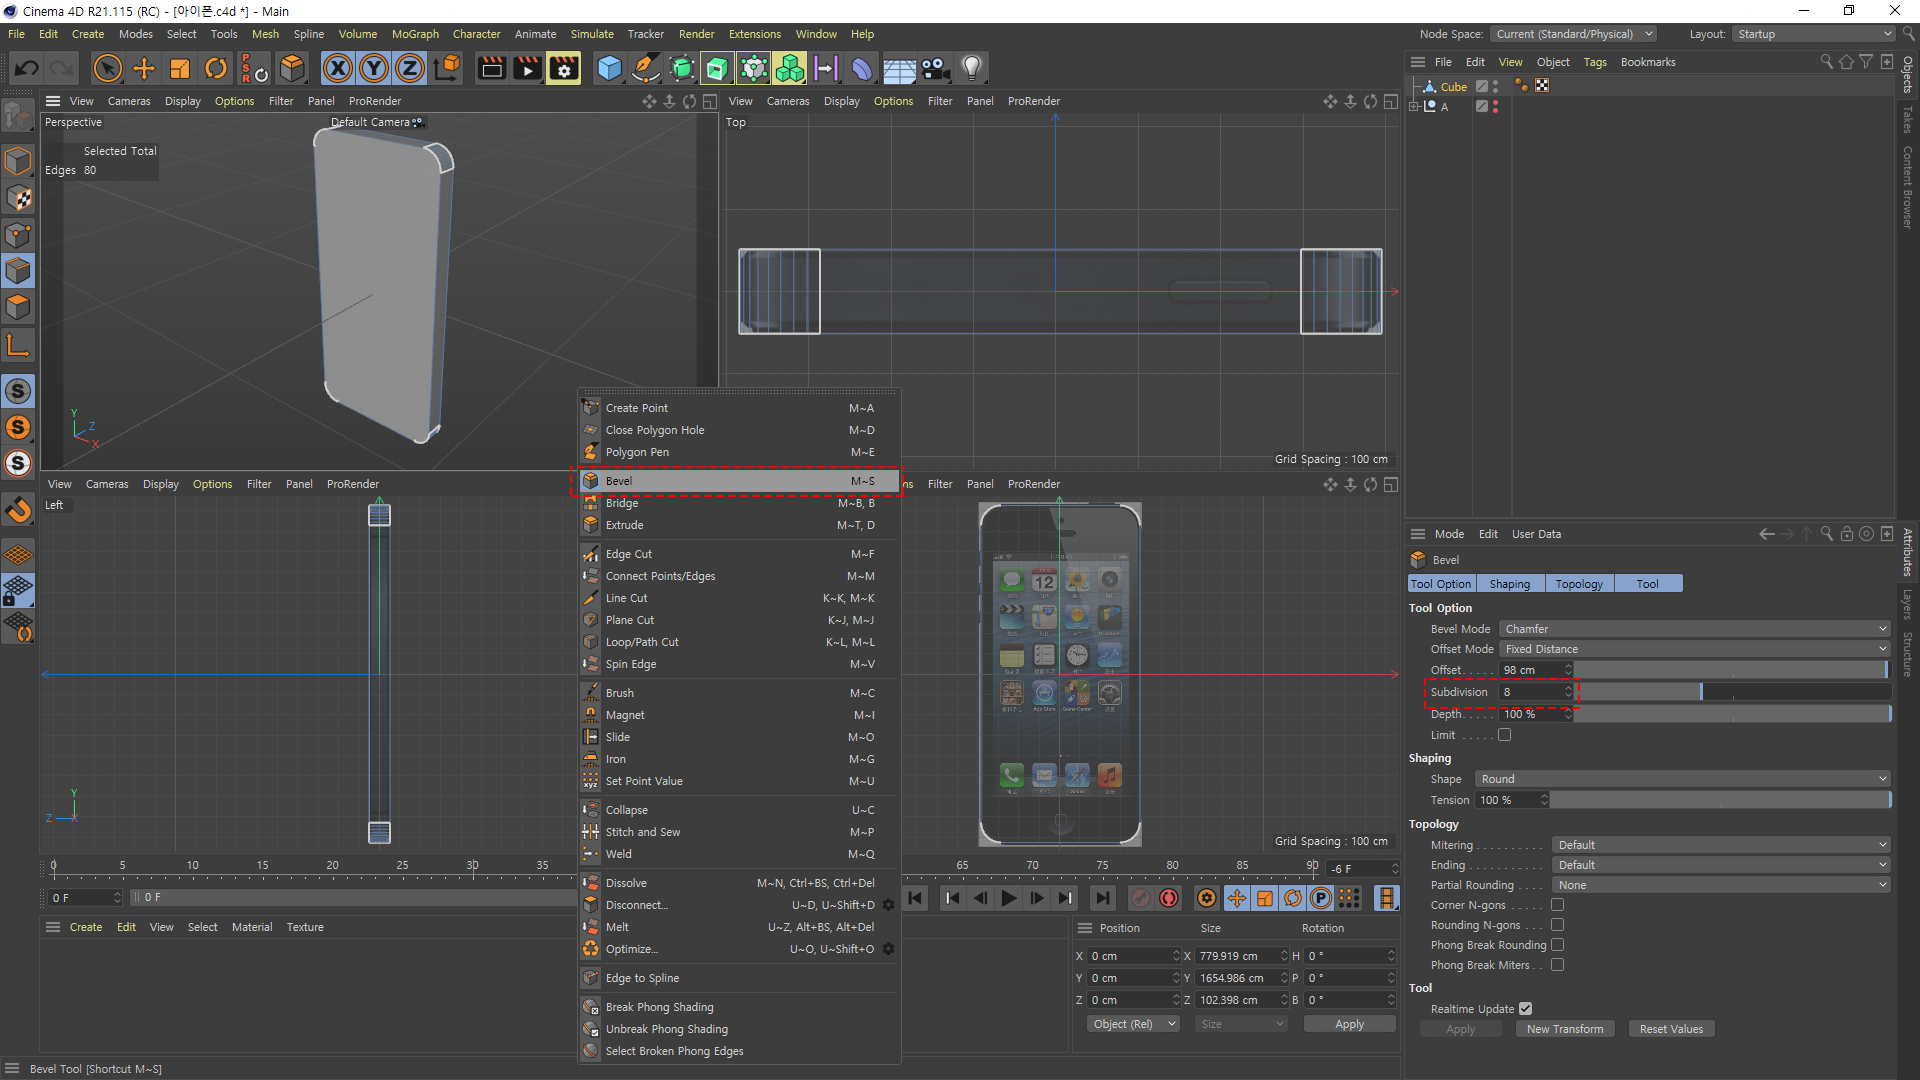Open Edit Render Settings
1920x1080 pixels.
pyautogui.click(x=563, y=68)
